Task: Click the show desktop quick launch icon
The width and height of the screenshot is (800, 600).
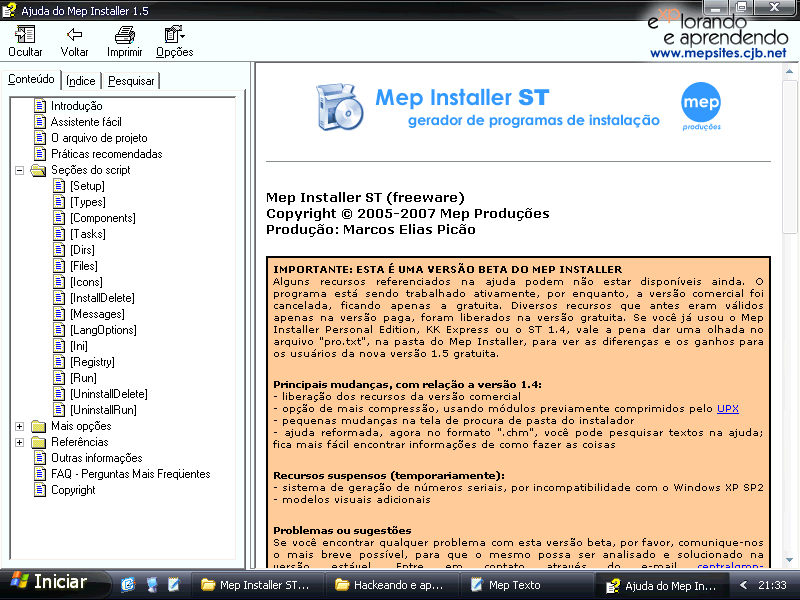Action: coord(152,585)
